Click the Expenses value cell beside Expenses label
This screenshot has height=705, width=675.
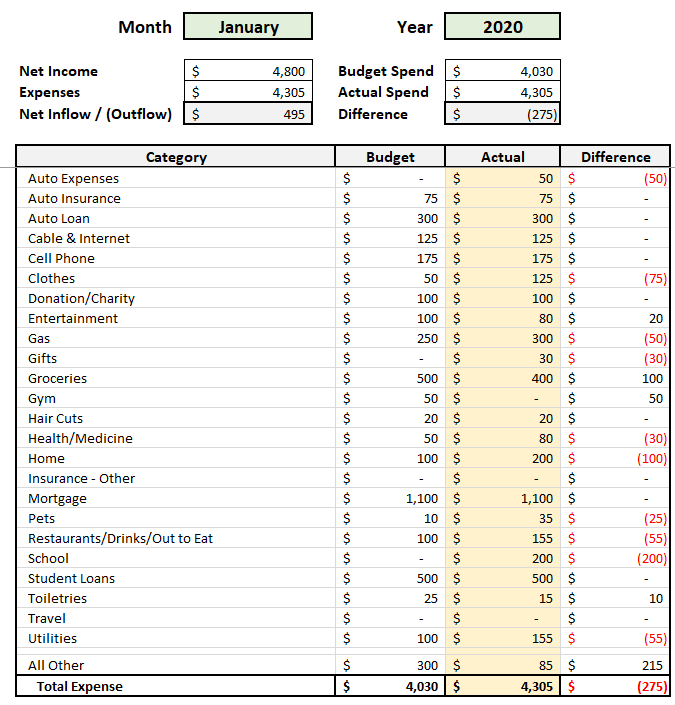coord(248,92)
